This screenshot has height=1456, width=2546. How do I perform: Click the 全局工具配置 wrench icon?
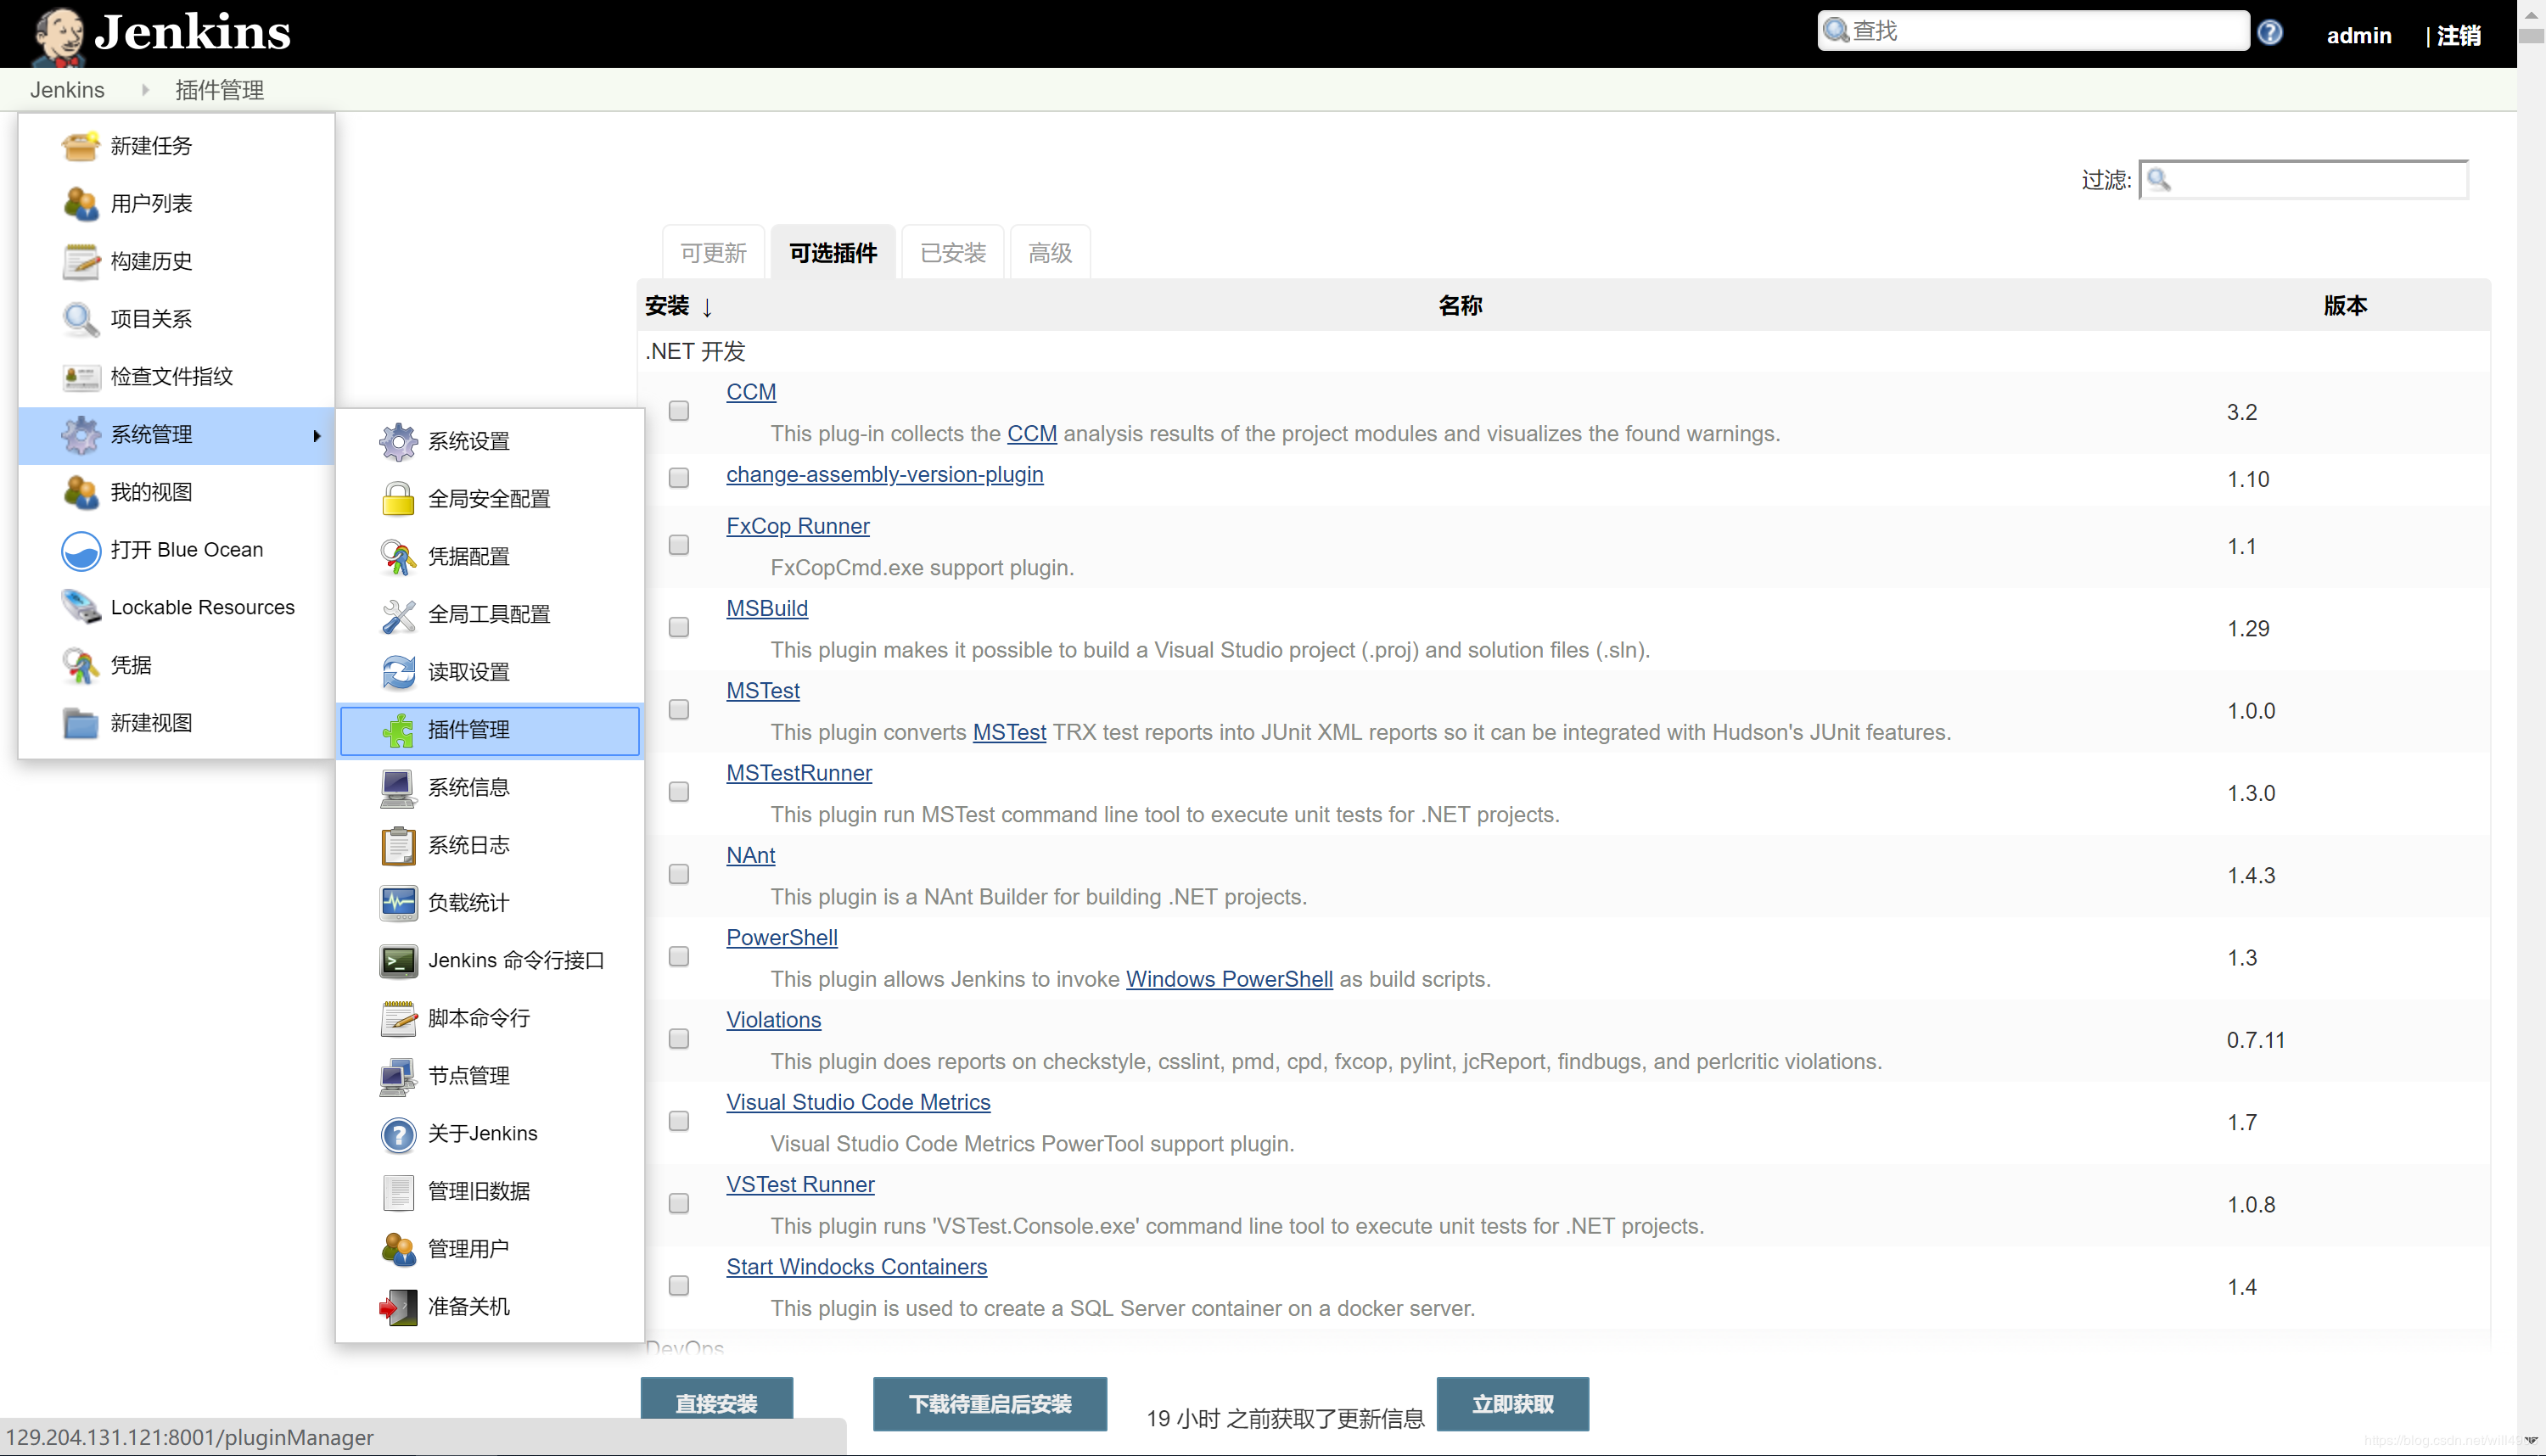click(398, 614)
